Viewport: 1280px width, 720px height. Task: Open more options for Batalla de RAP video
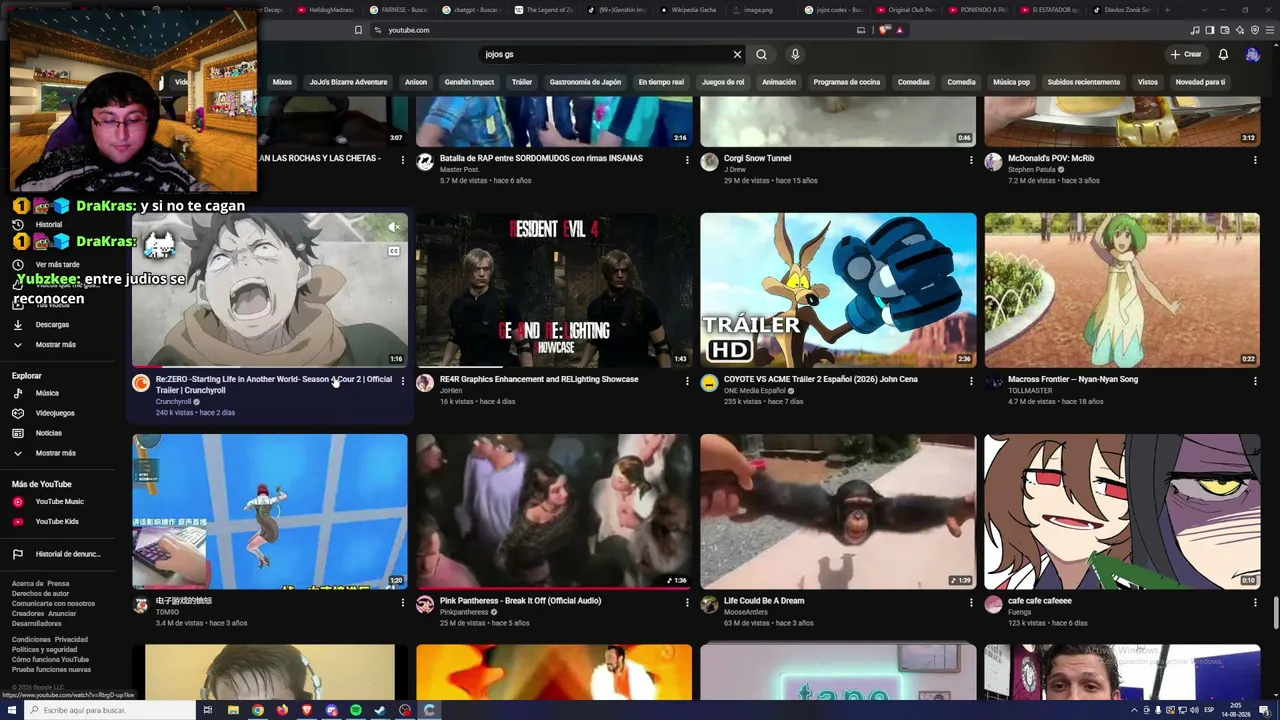point(687,159)
